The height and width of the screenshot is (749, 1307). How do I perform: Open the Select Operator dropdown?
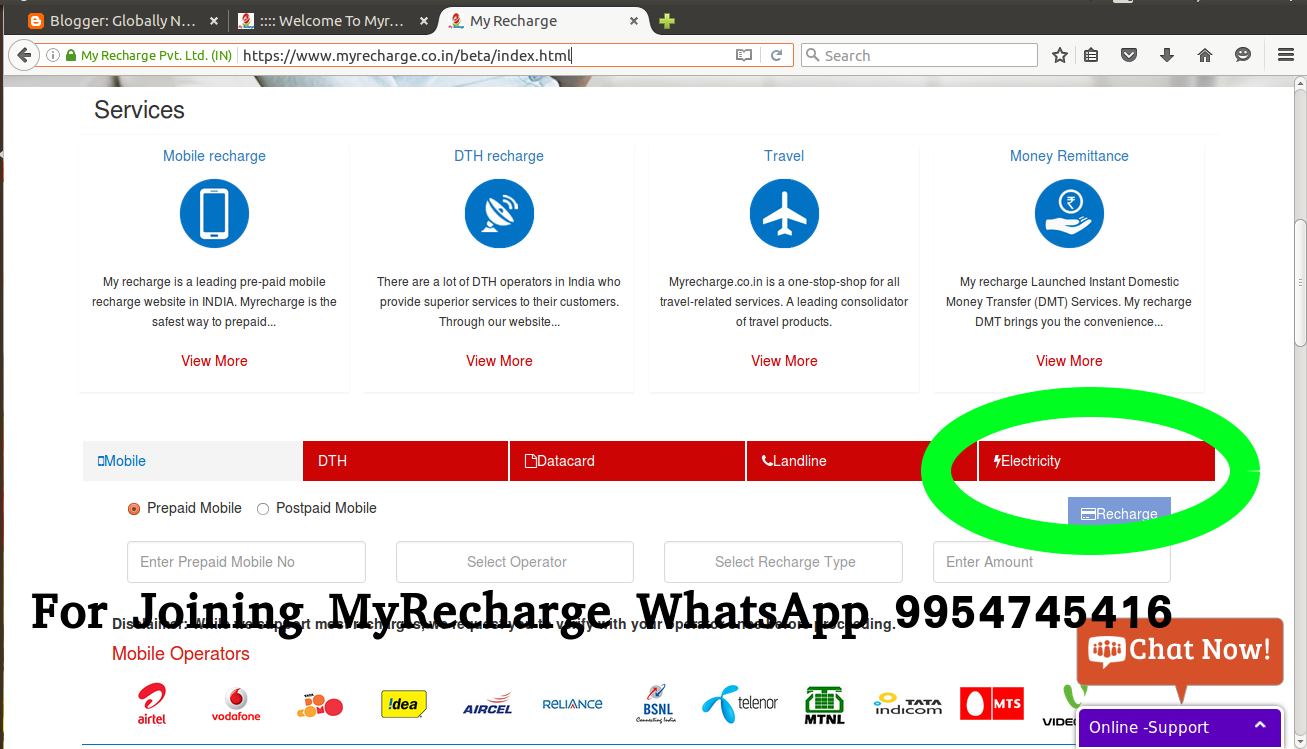[x=514, y=562]
